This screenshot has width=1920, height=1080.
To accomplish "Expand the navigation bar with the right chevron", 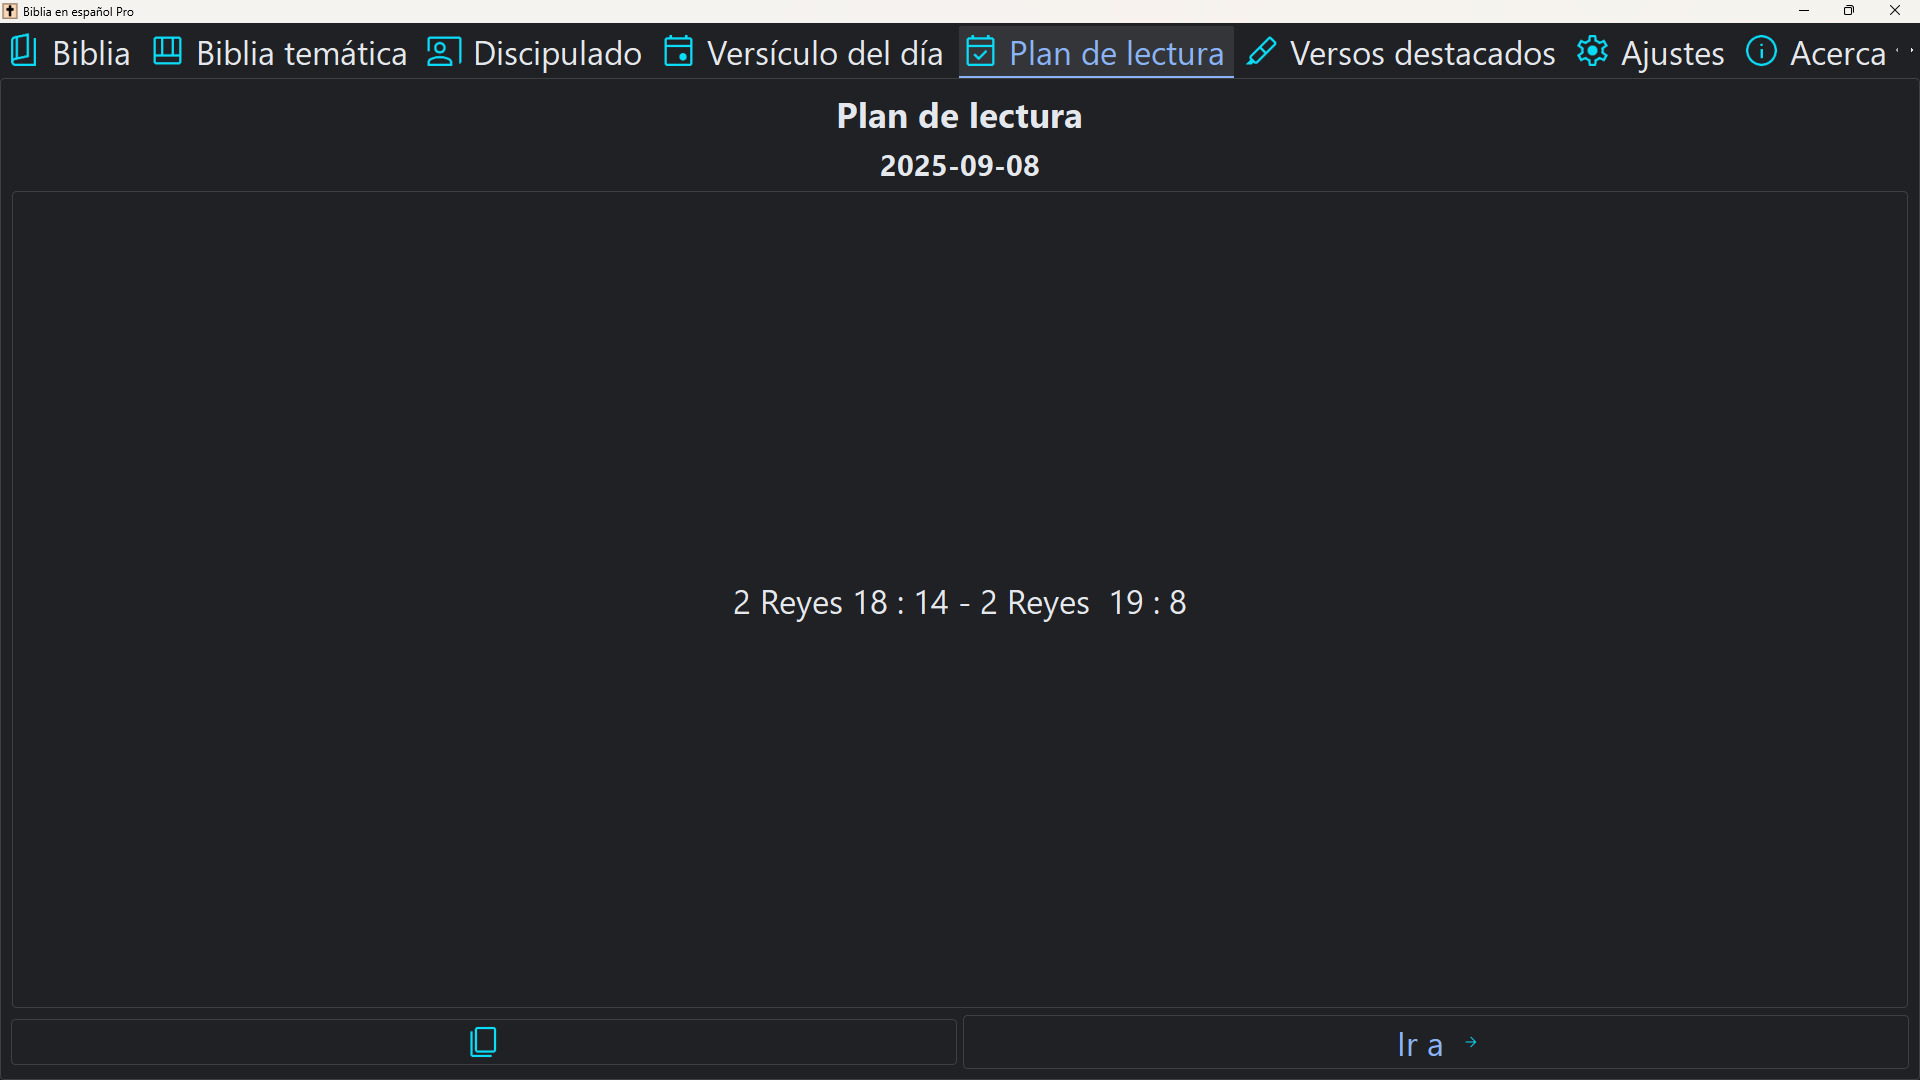I will (x=1912, y=50).
